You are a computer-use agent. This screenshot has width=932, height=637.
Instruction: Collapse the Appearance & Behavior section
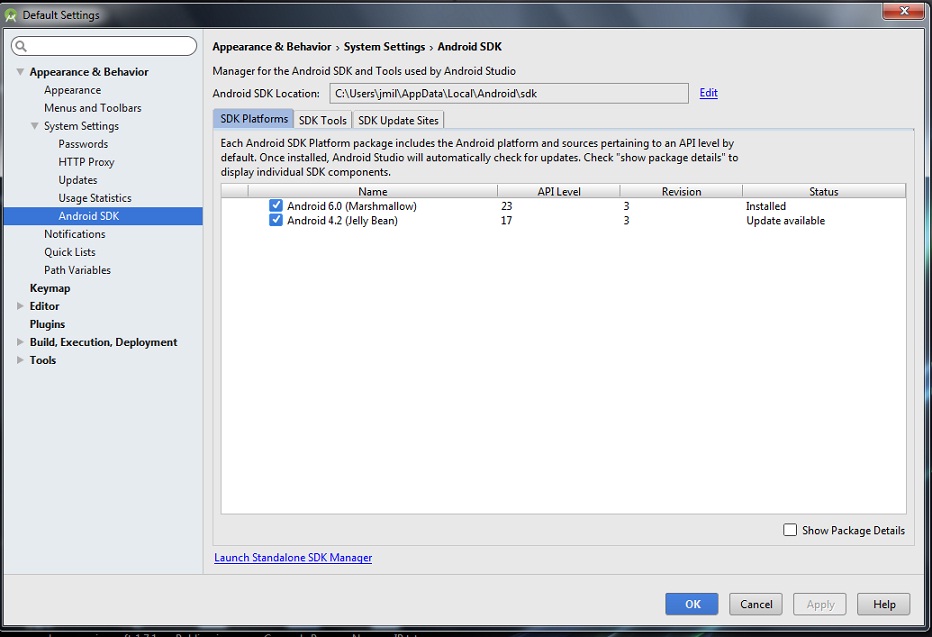pos(20,72)
